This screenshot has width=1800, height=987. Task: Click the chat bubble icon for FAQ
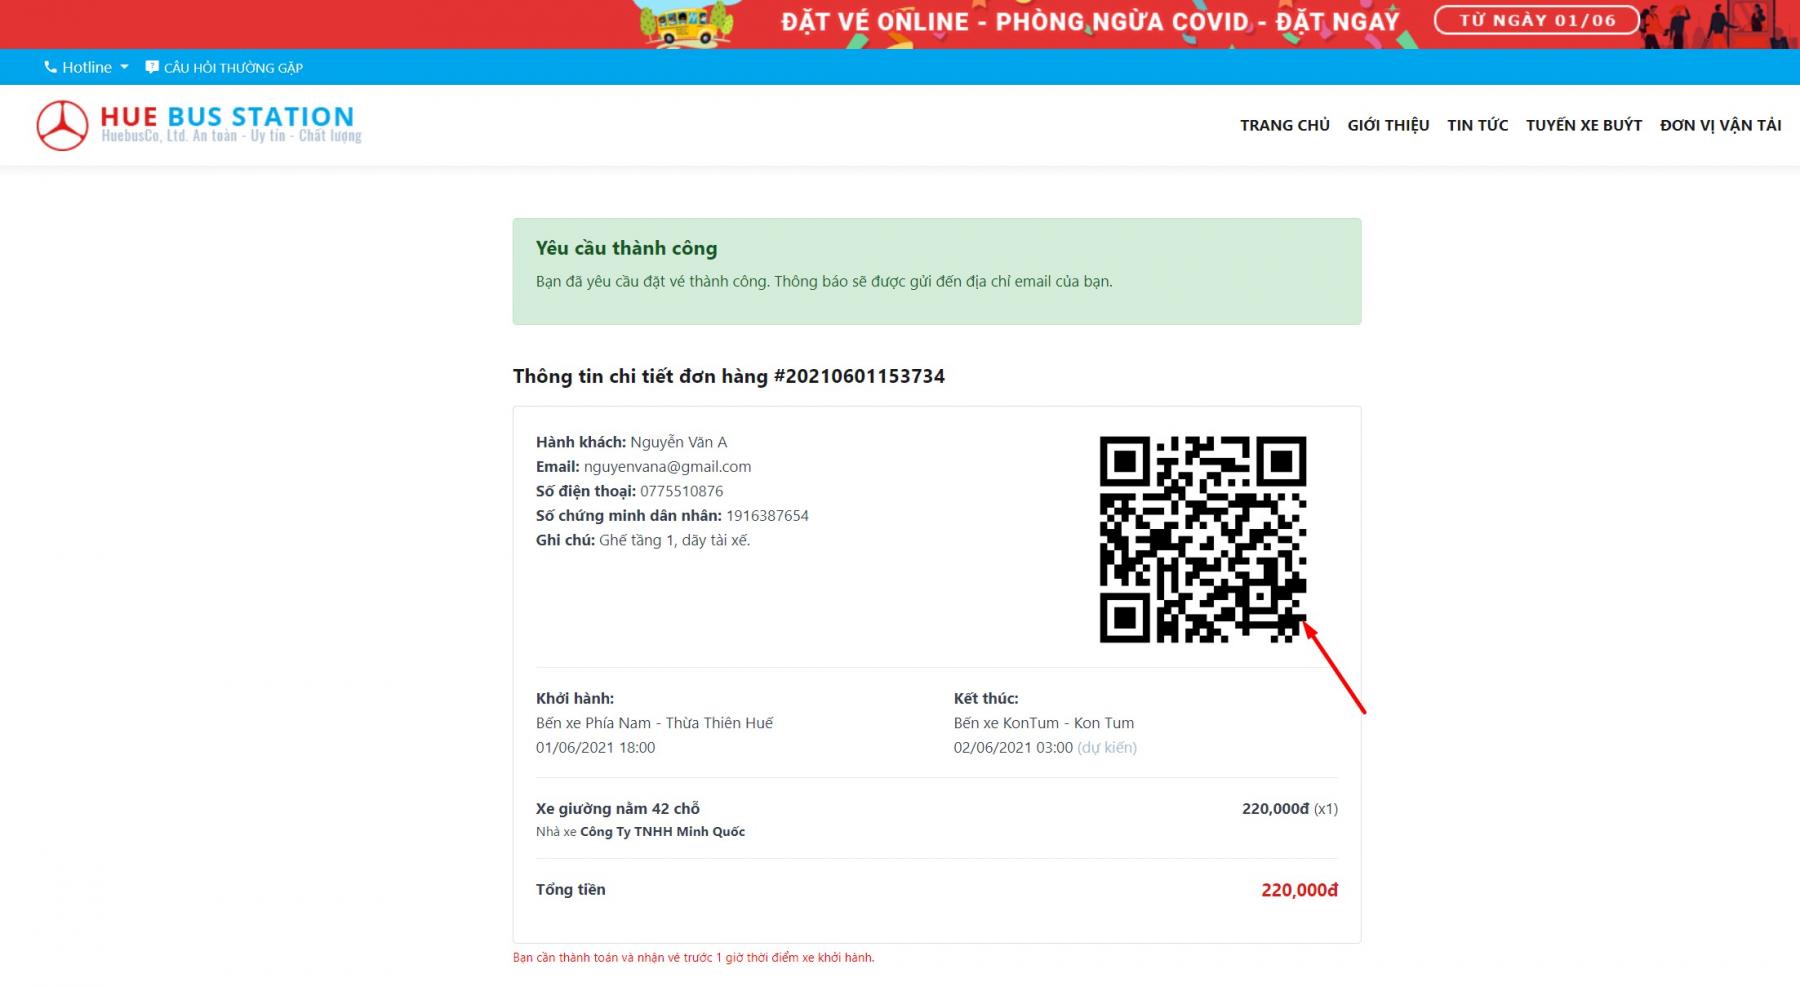152,67
